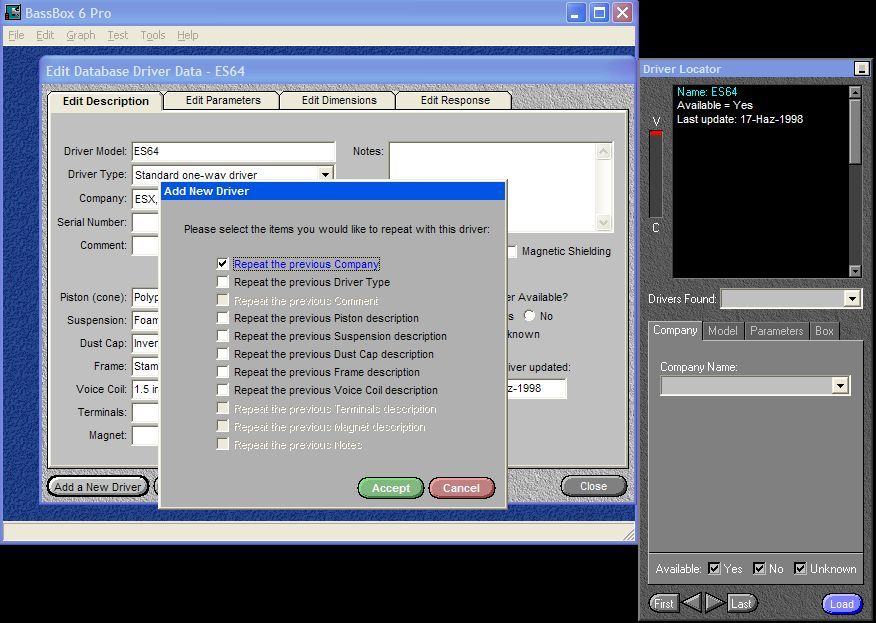Enable Repeat the previous Voice Coil description
The image size is (876, 623).
tap(223, 390)
